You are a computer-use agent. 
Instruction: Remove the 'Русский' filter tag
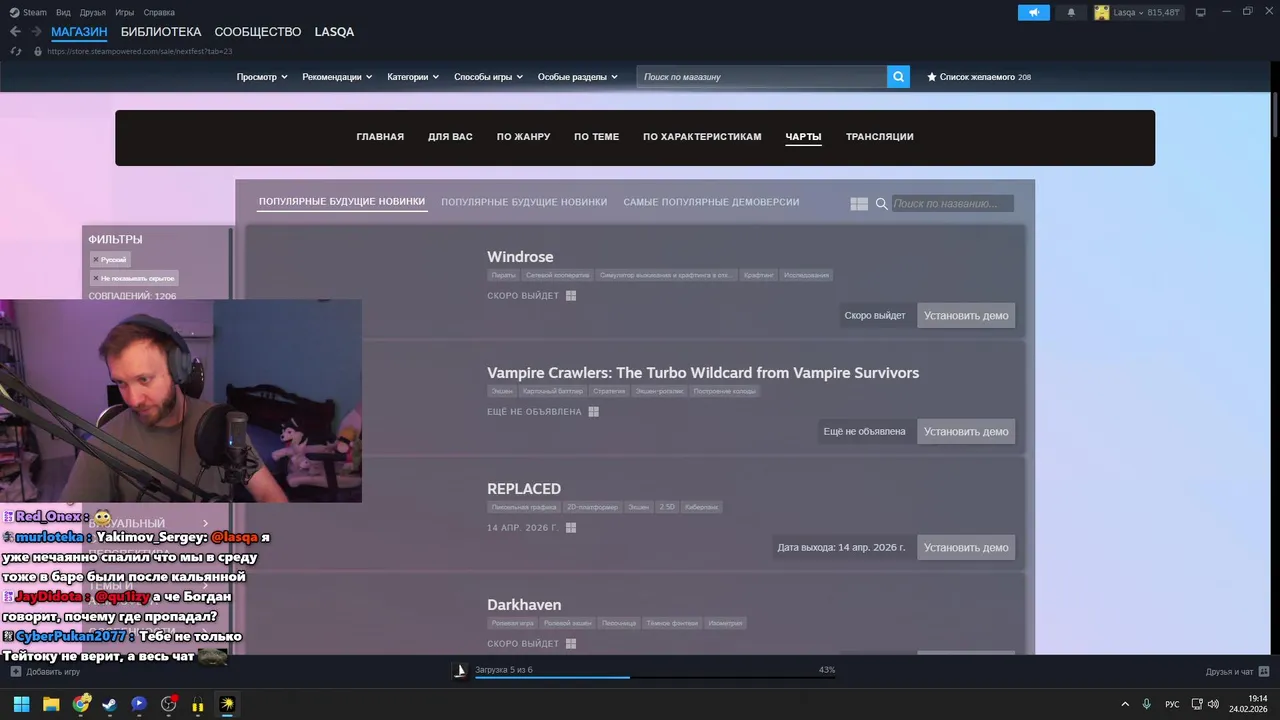[96, 260]
